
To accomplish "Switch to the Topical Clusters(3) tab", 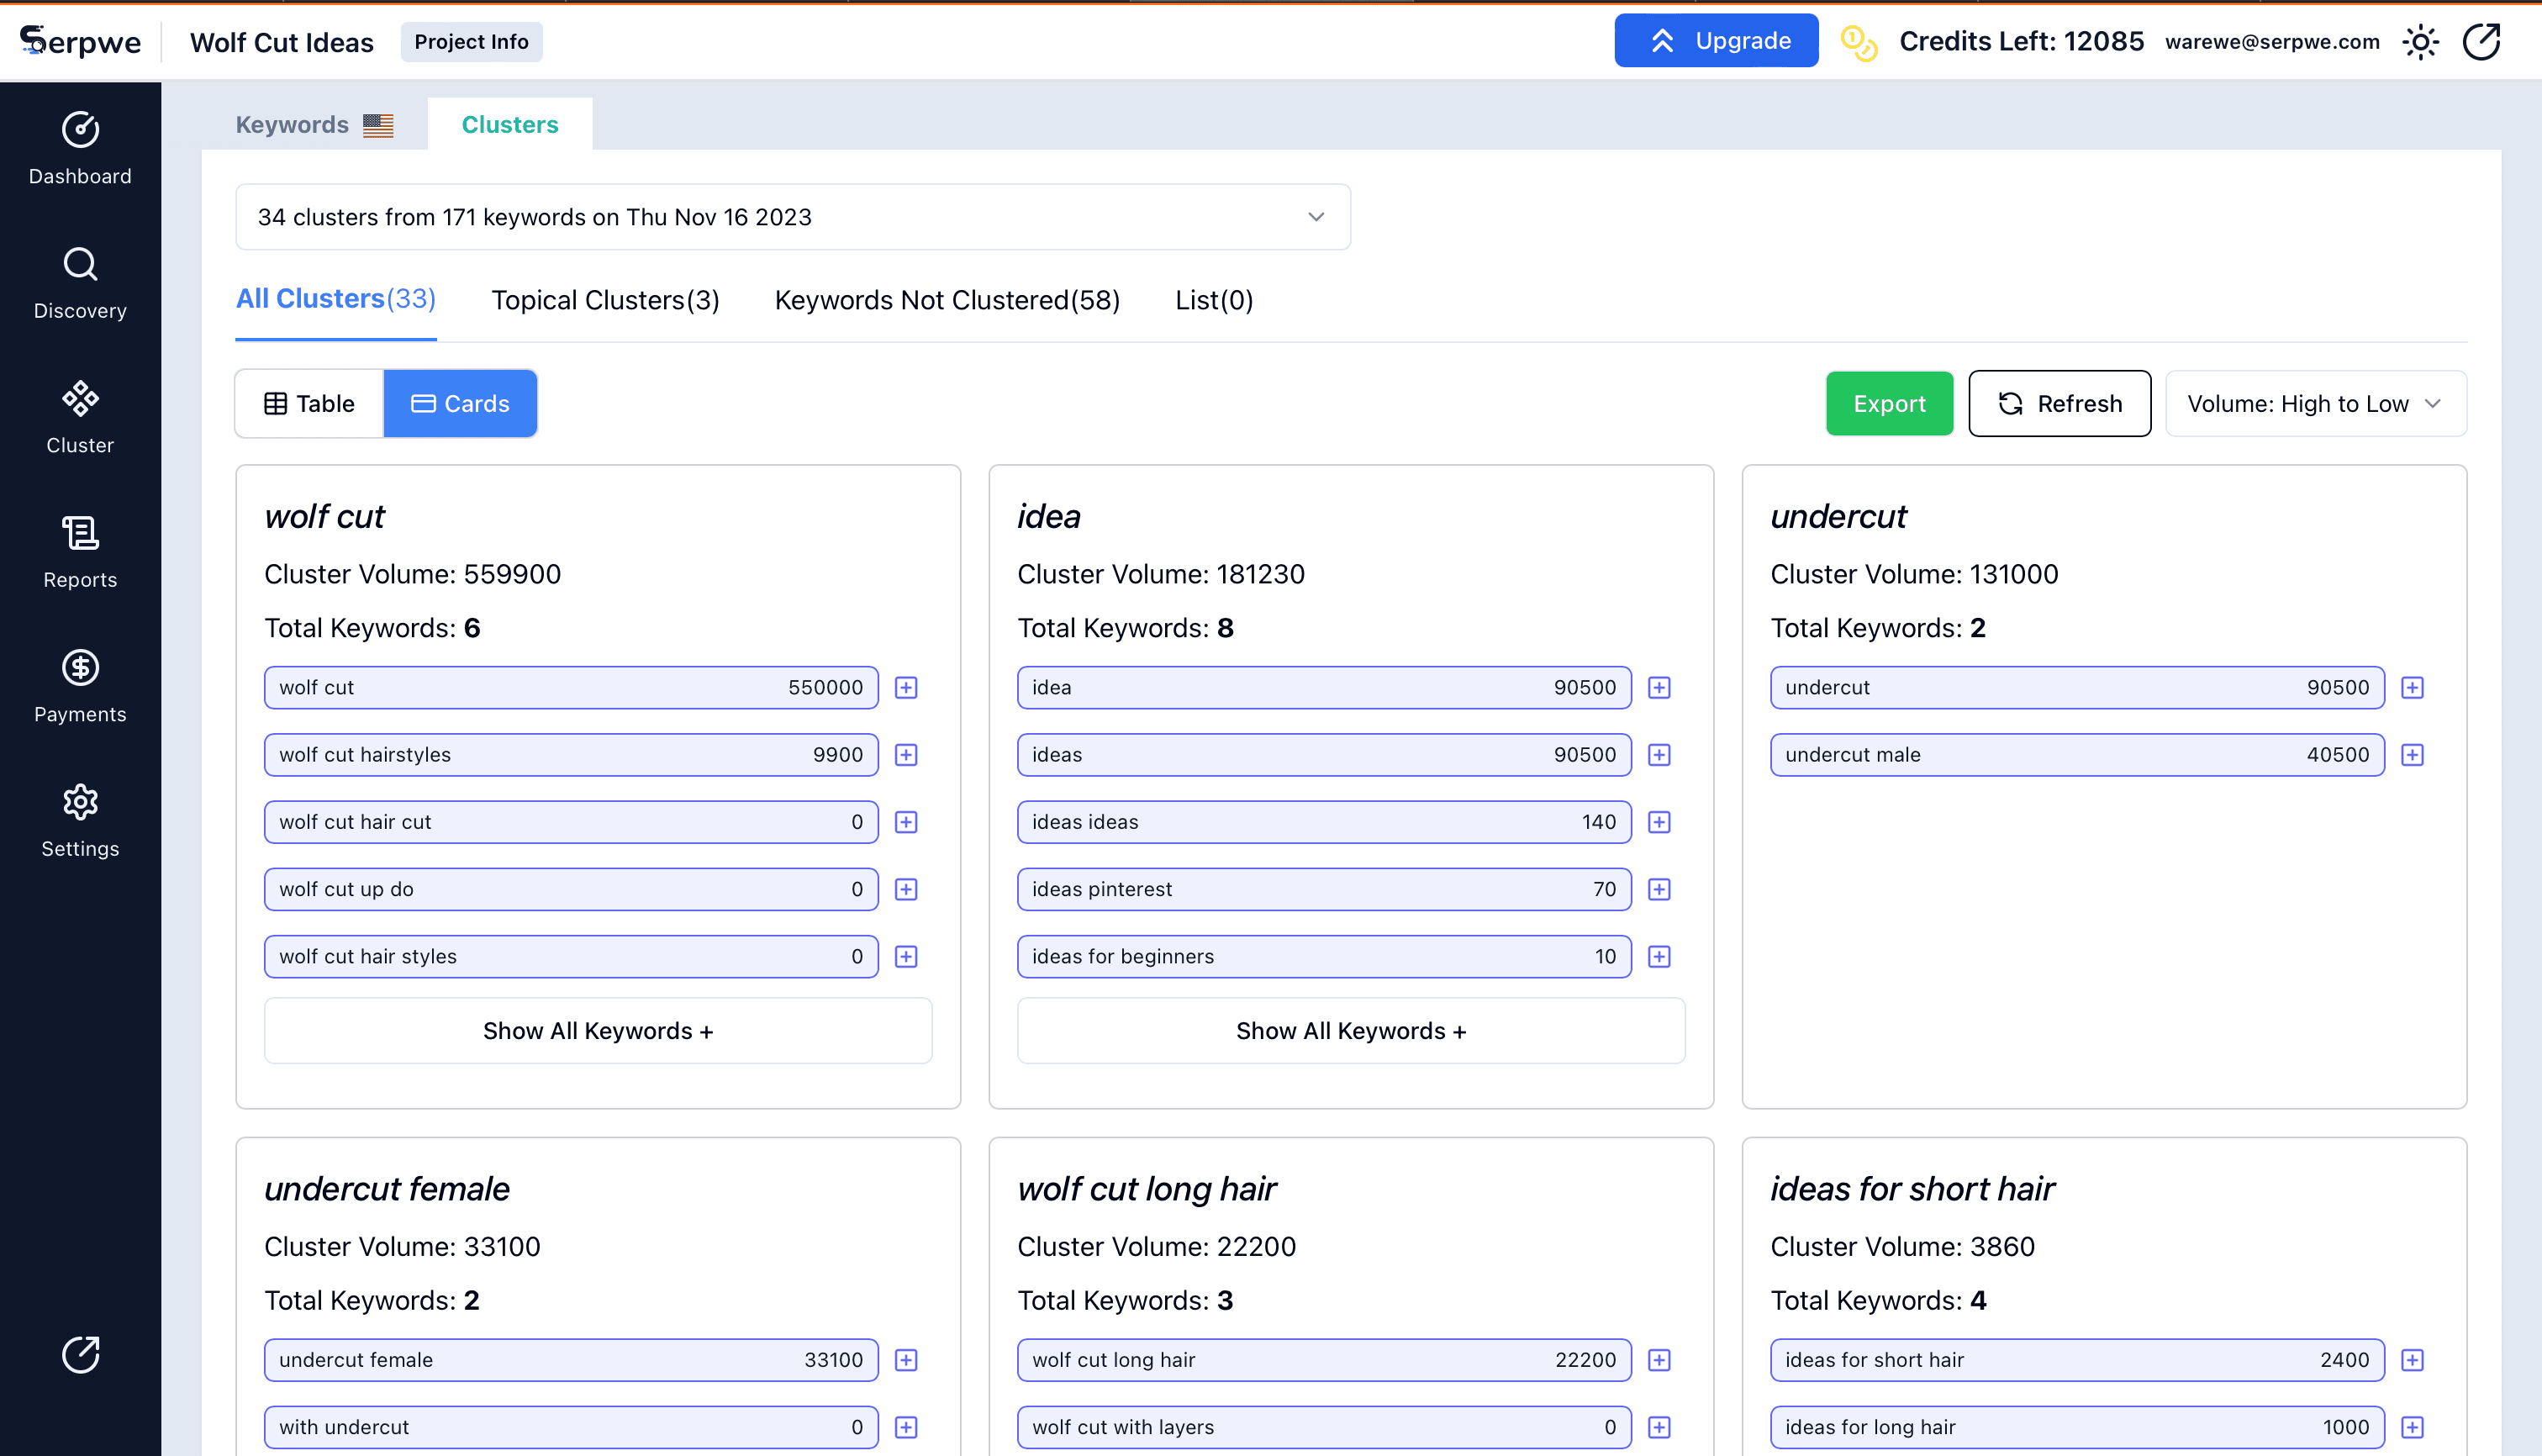I will 605,299.
